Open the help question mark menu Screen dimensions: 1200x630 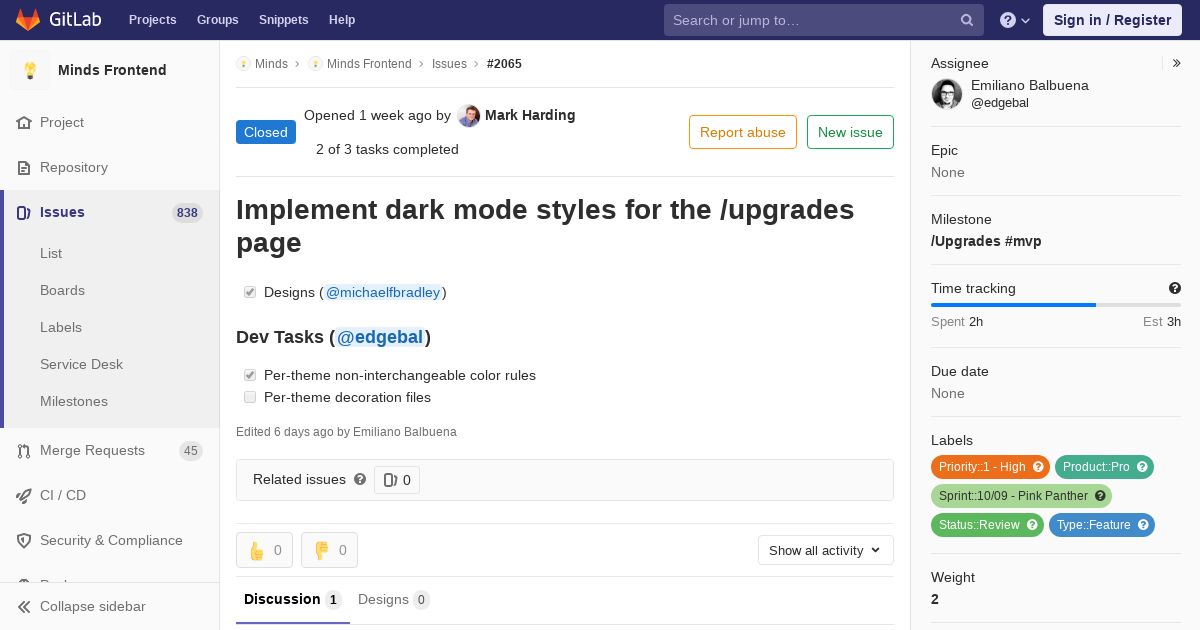coord(1015,20)
